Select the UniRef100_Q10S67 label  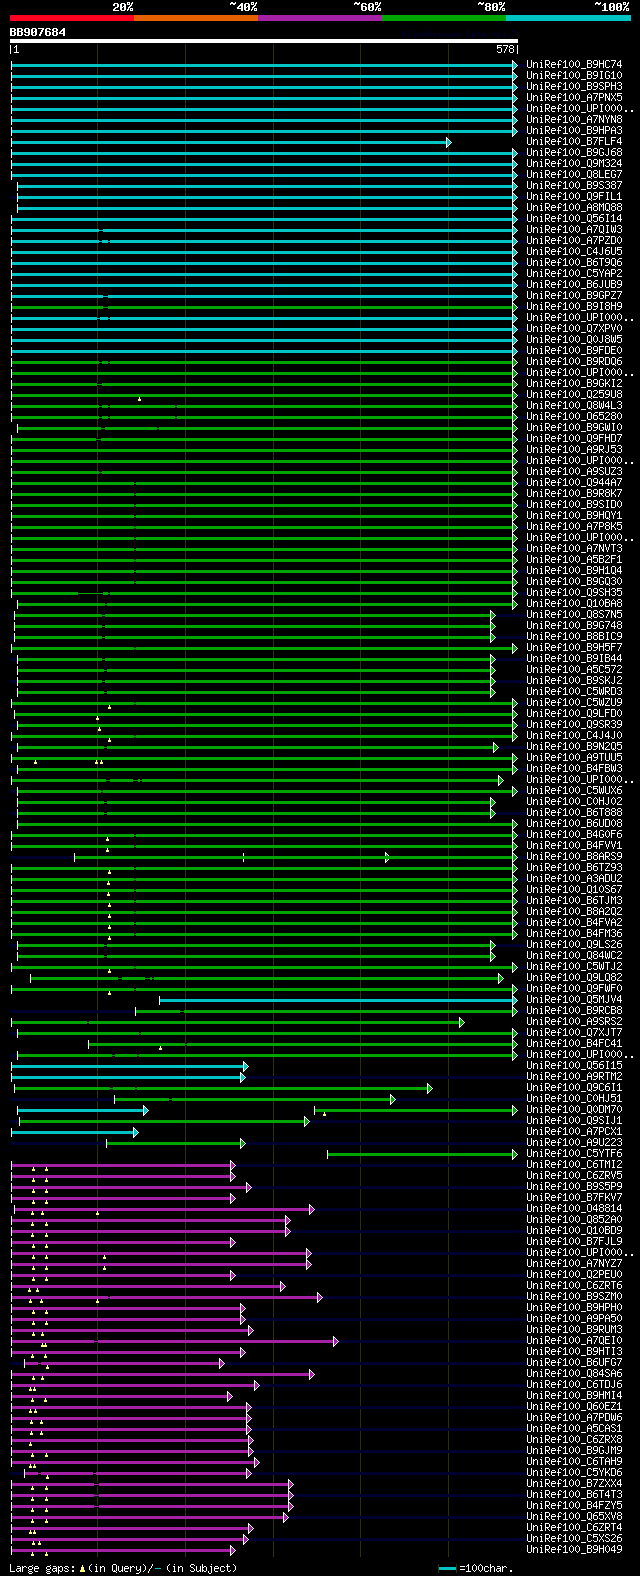tap(574, 890)
